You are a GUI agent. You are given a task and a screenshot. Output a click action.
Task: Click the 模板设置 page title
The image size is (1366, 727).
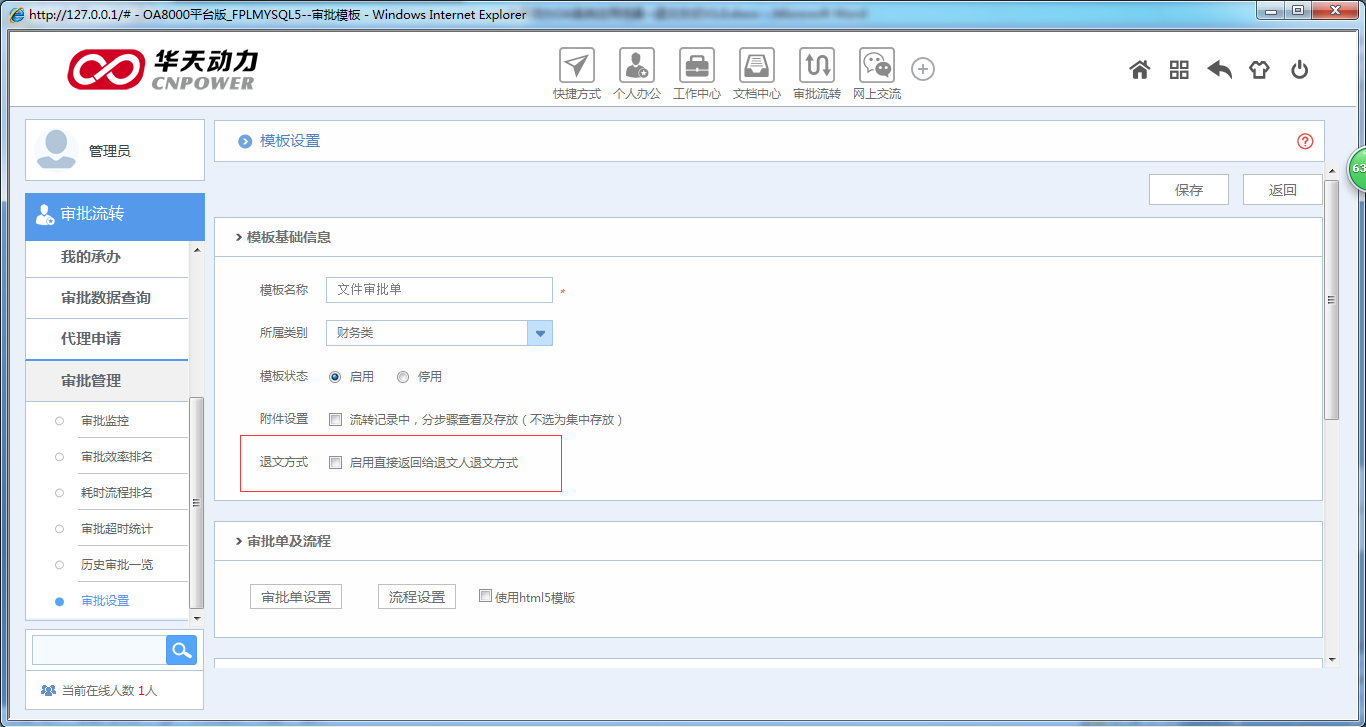click(290, 141)
